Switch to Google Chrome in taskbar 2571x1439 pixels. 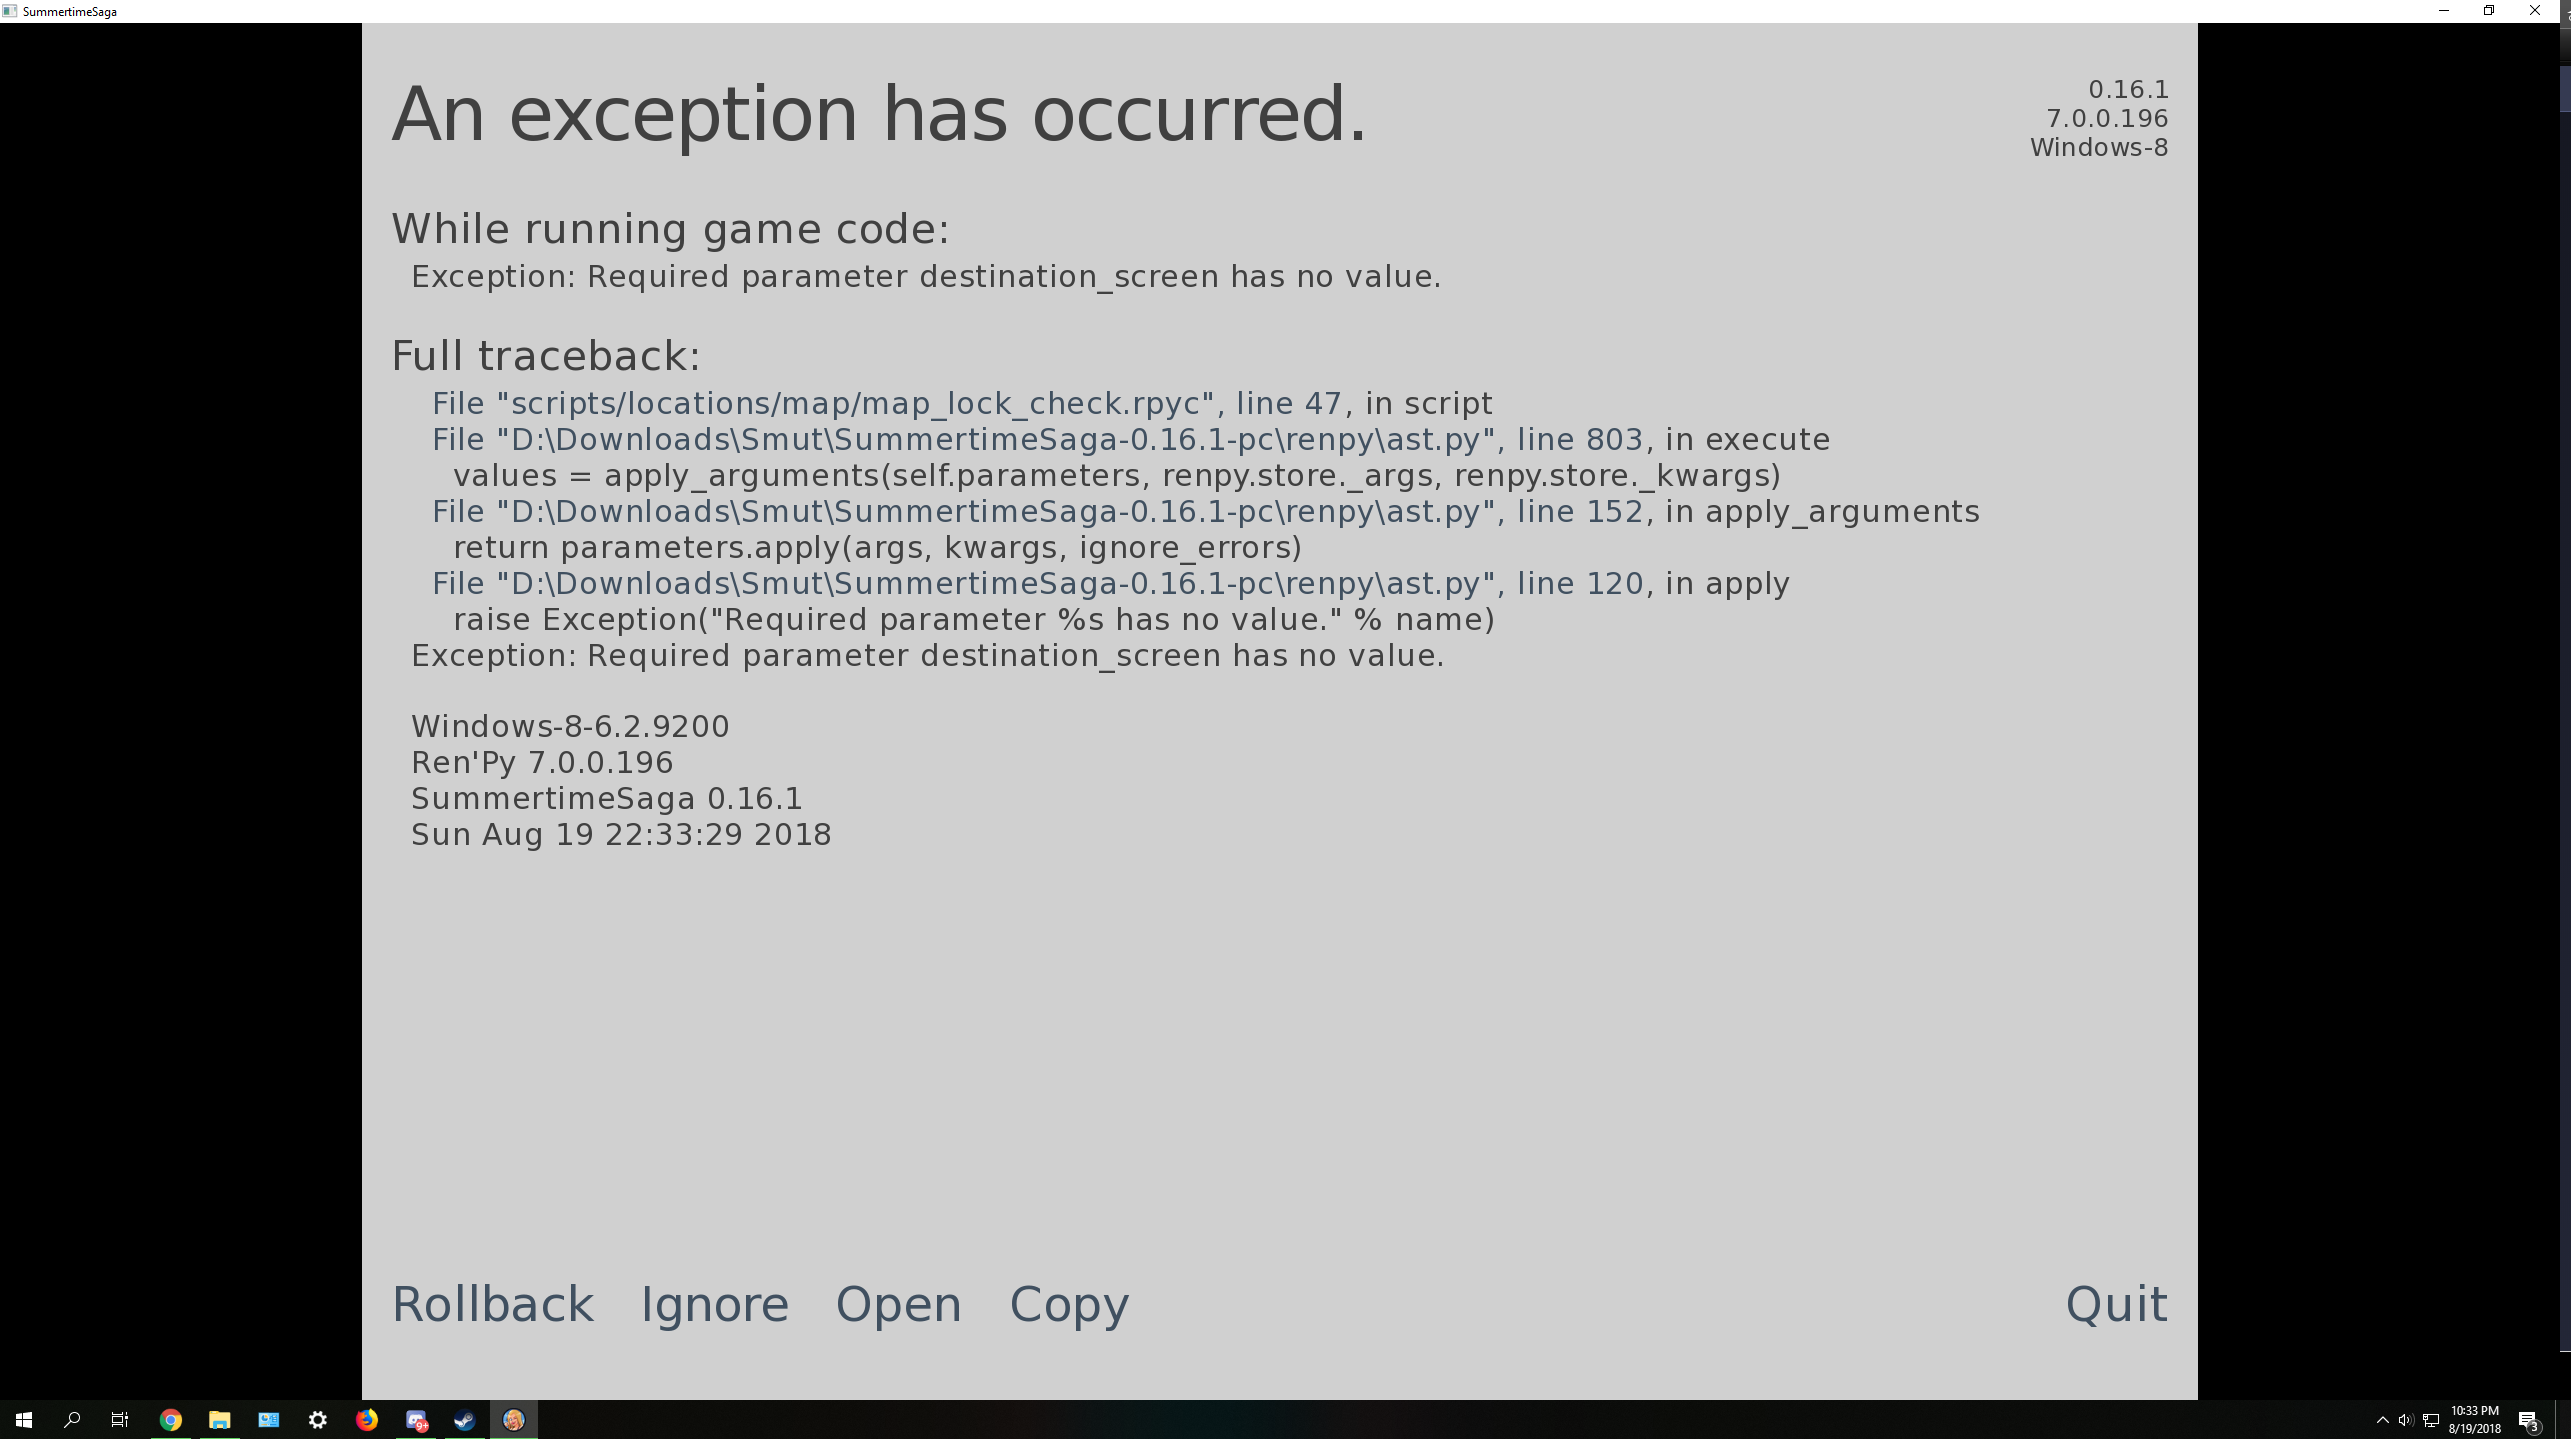pyautogui.click(x=171, y=1420)
